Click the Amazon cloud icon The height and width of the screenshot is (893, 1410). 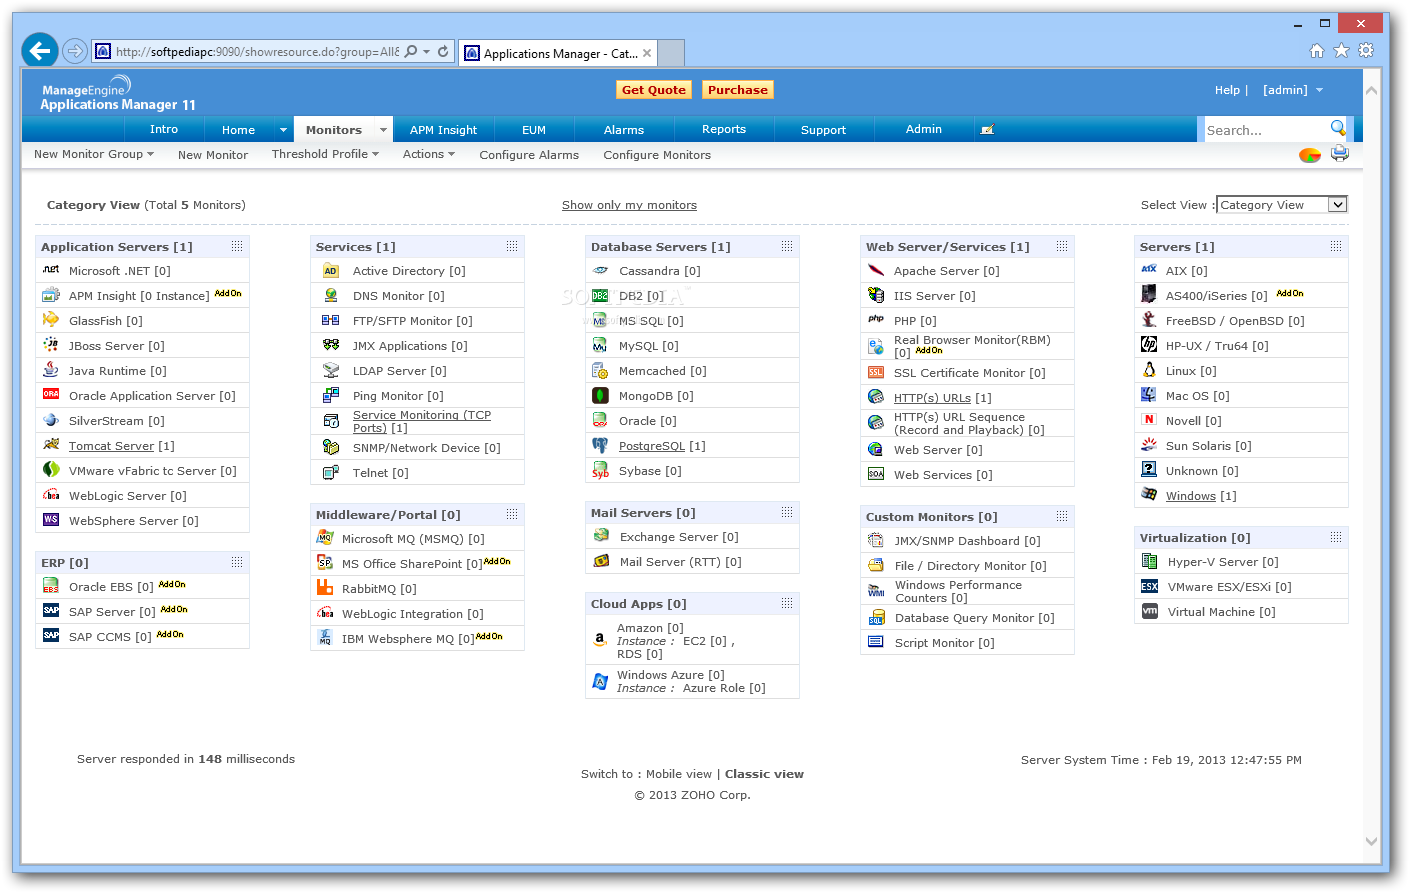coord(600,640)
